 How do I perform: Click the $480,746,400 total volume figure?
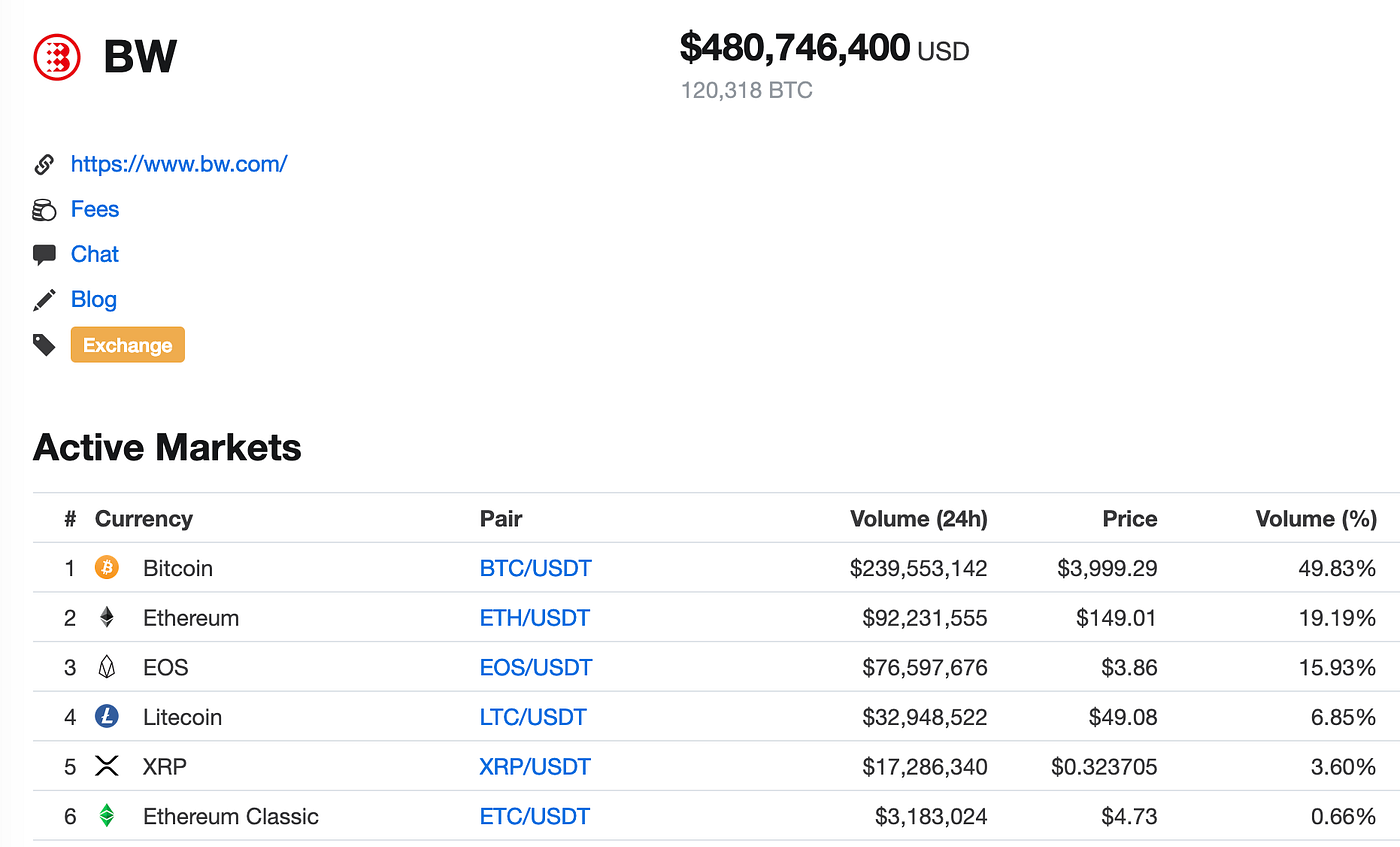(795, 47)
